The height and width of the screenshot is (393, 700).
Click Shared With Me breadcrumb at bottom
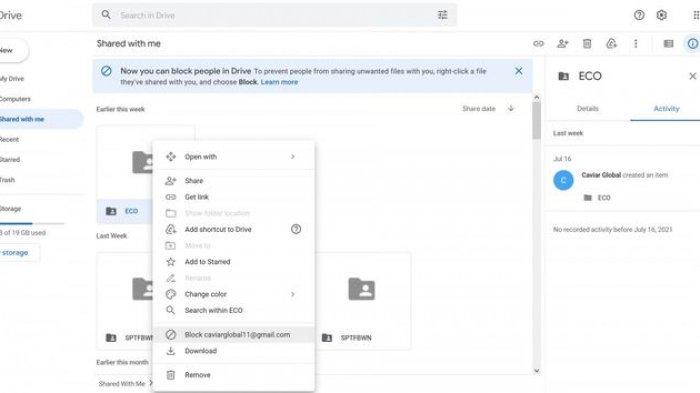122,384
